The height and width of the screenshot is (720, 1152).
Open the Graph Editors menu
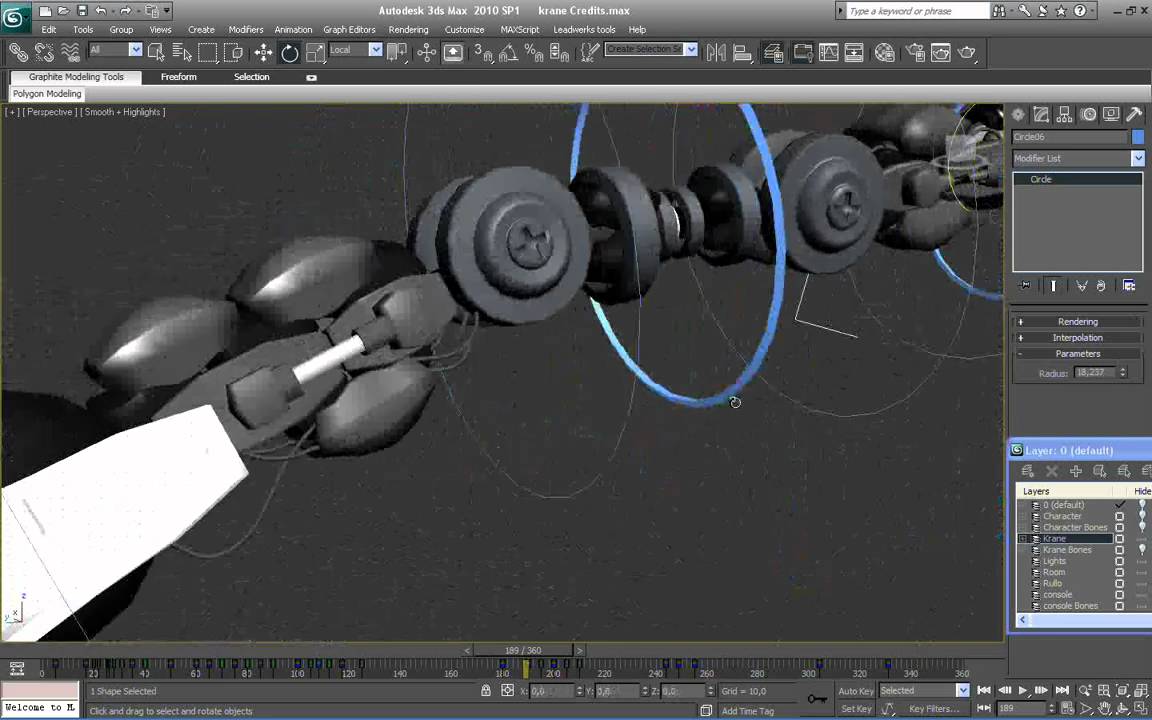350,29
